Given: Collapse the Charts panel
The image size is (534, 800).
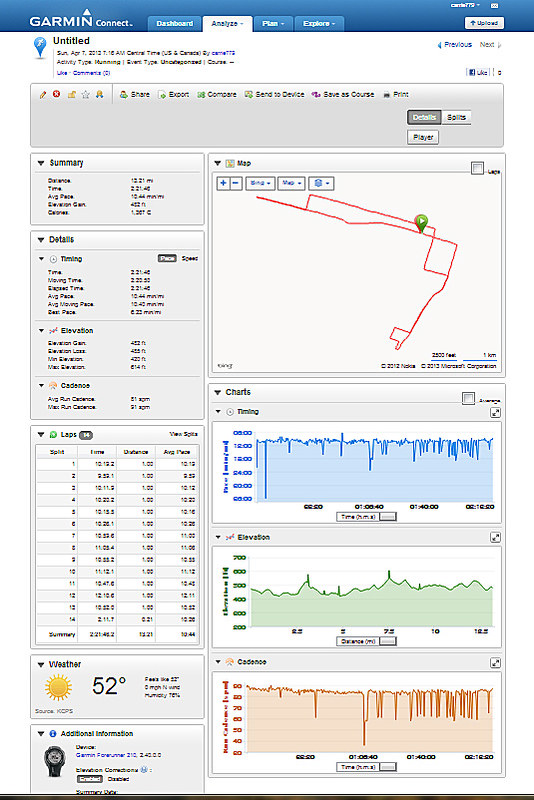Looking at the screenshot, I should tap(218, 392).
